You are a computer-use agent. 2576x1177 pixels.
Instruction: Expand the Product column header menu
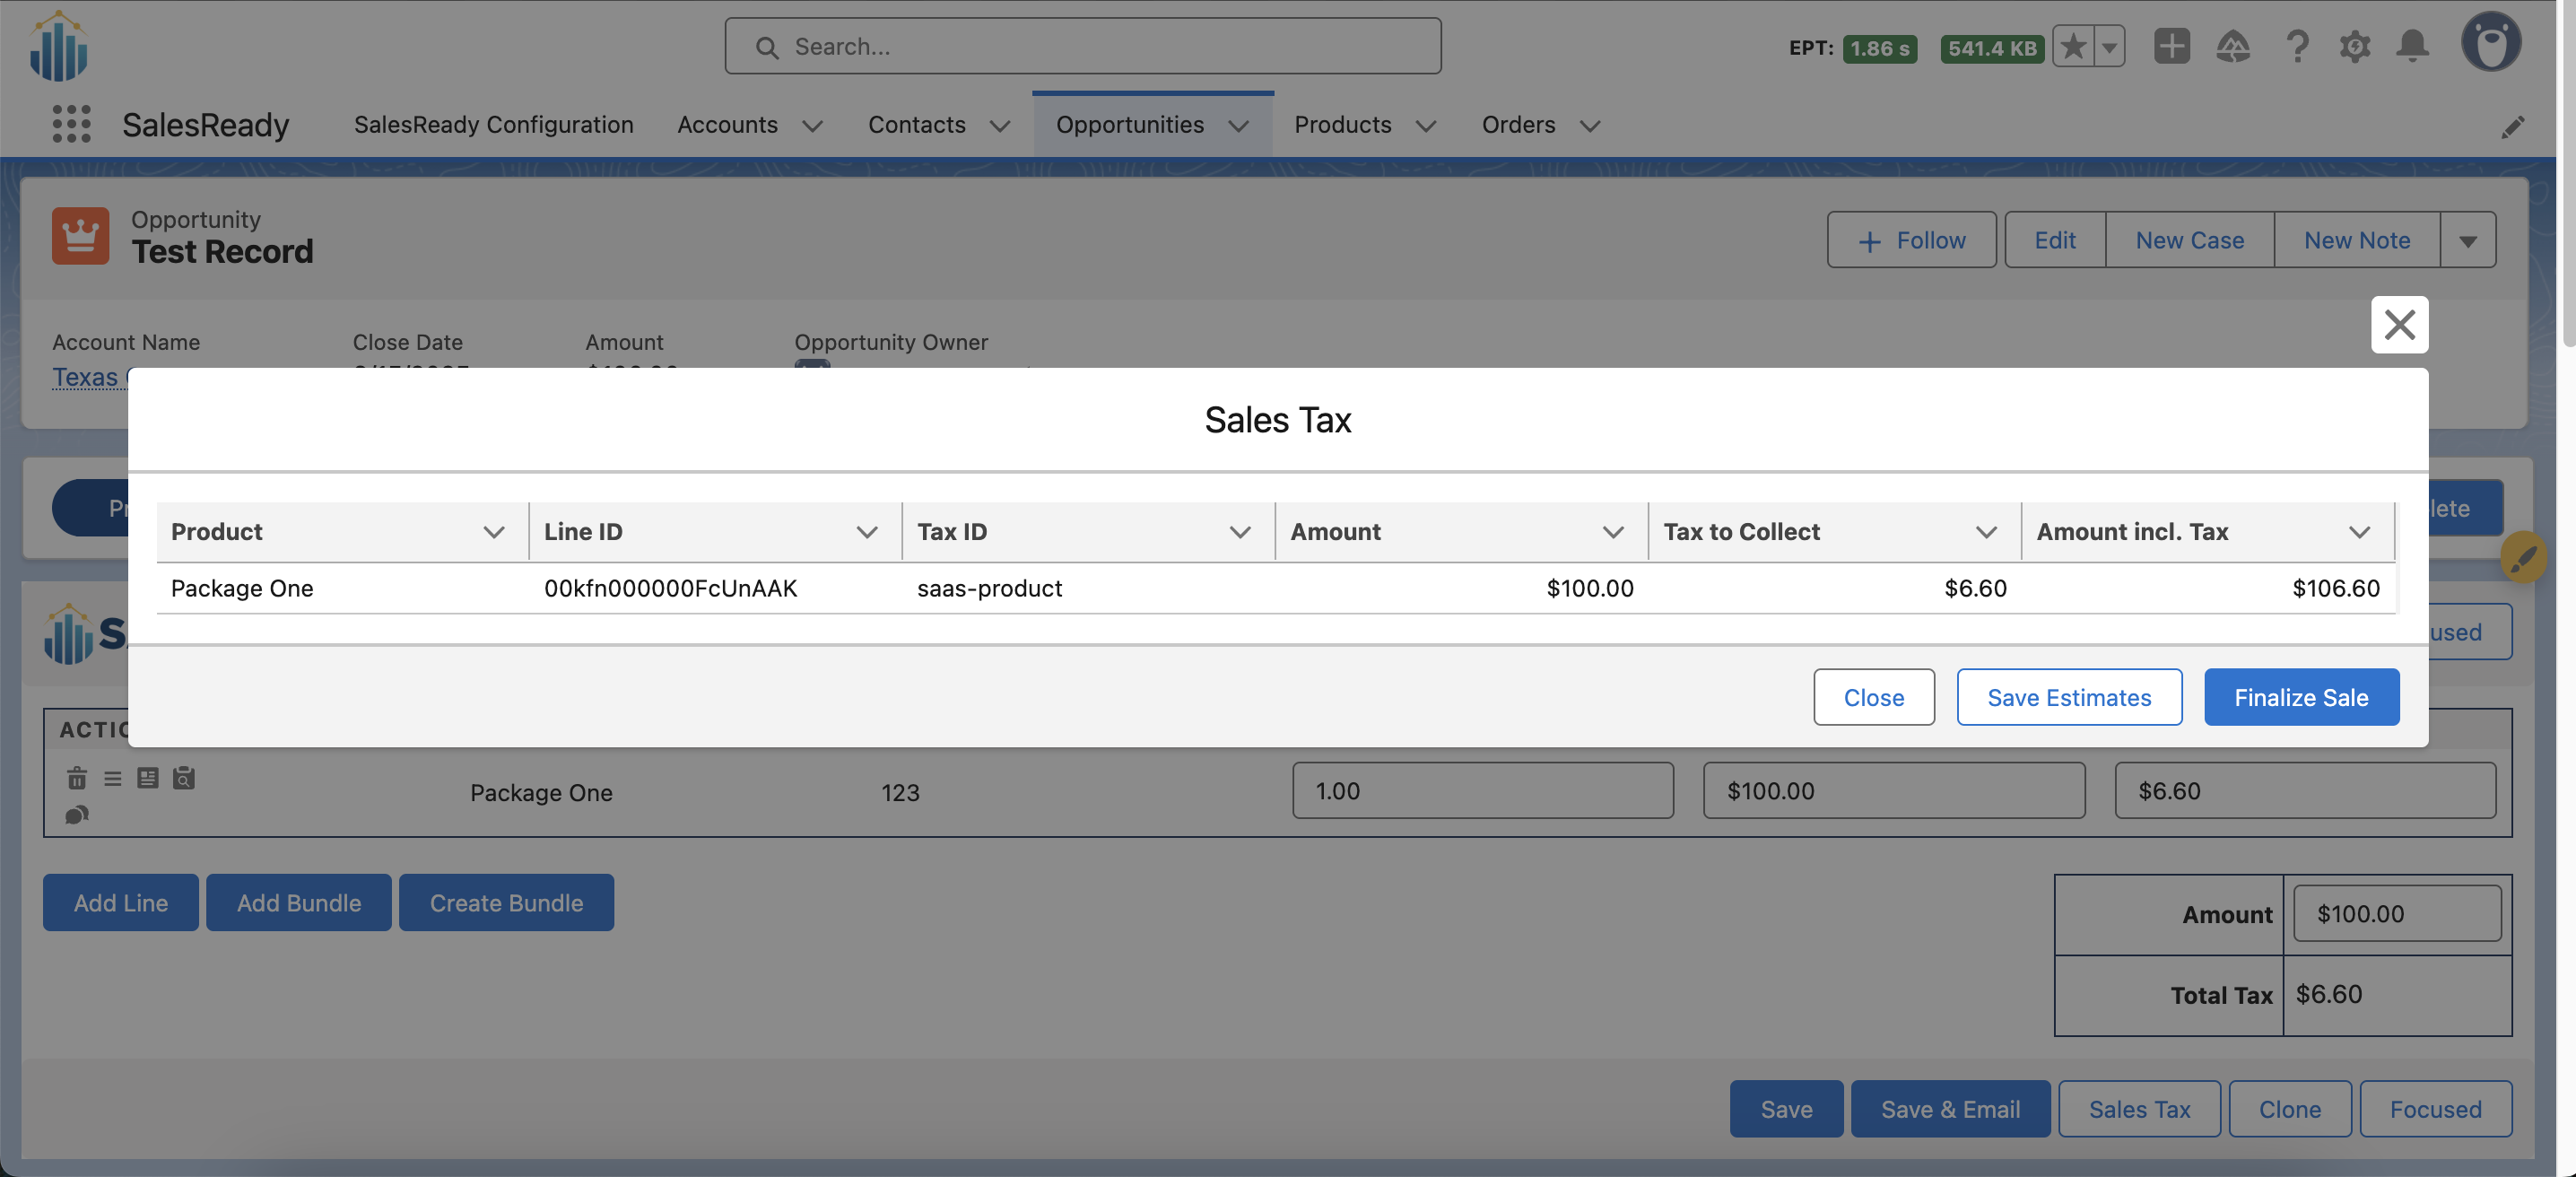click(493, 532)
